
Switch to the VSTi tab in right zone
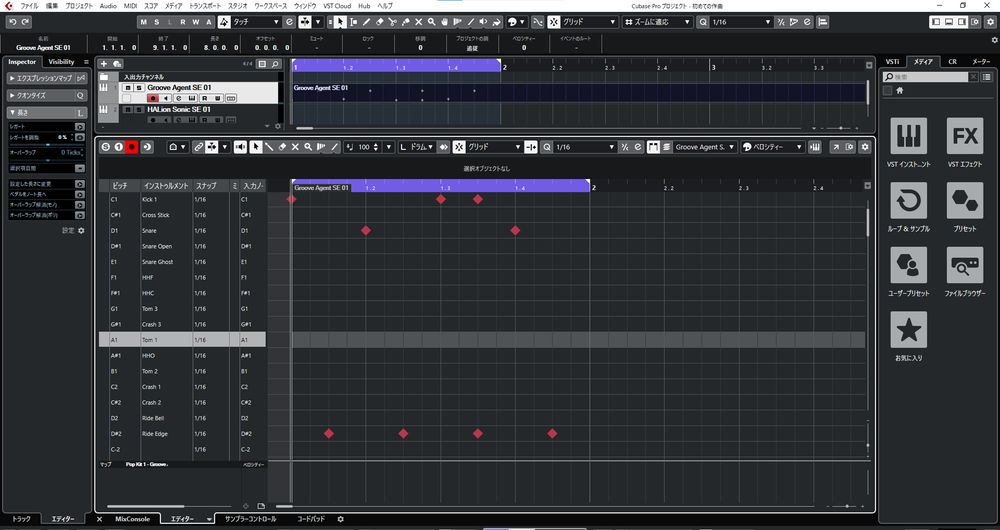[892, 62]
